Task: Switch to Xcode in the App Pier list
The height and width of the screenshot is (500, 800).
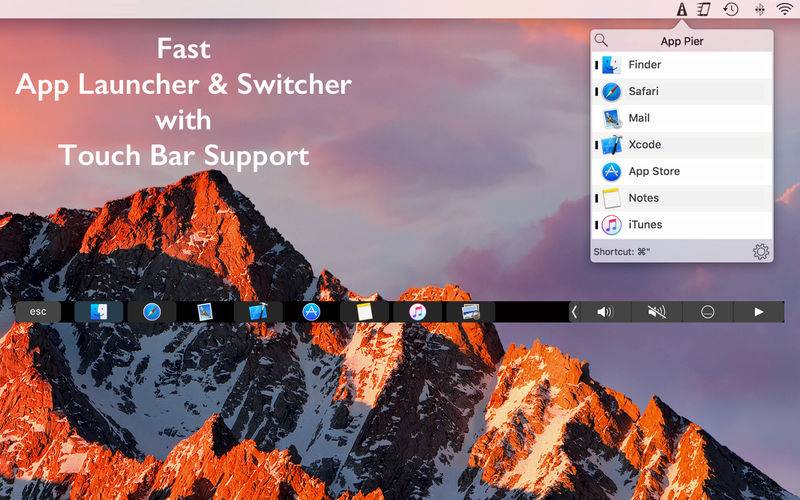Action: 682,144
